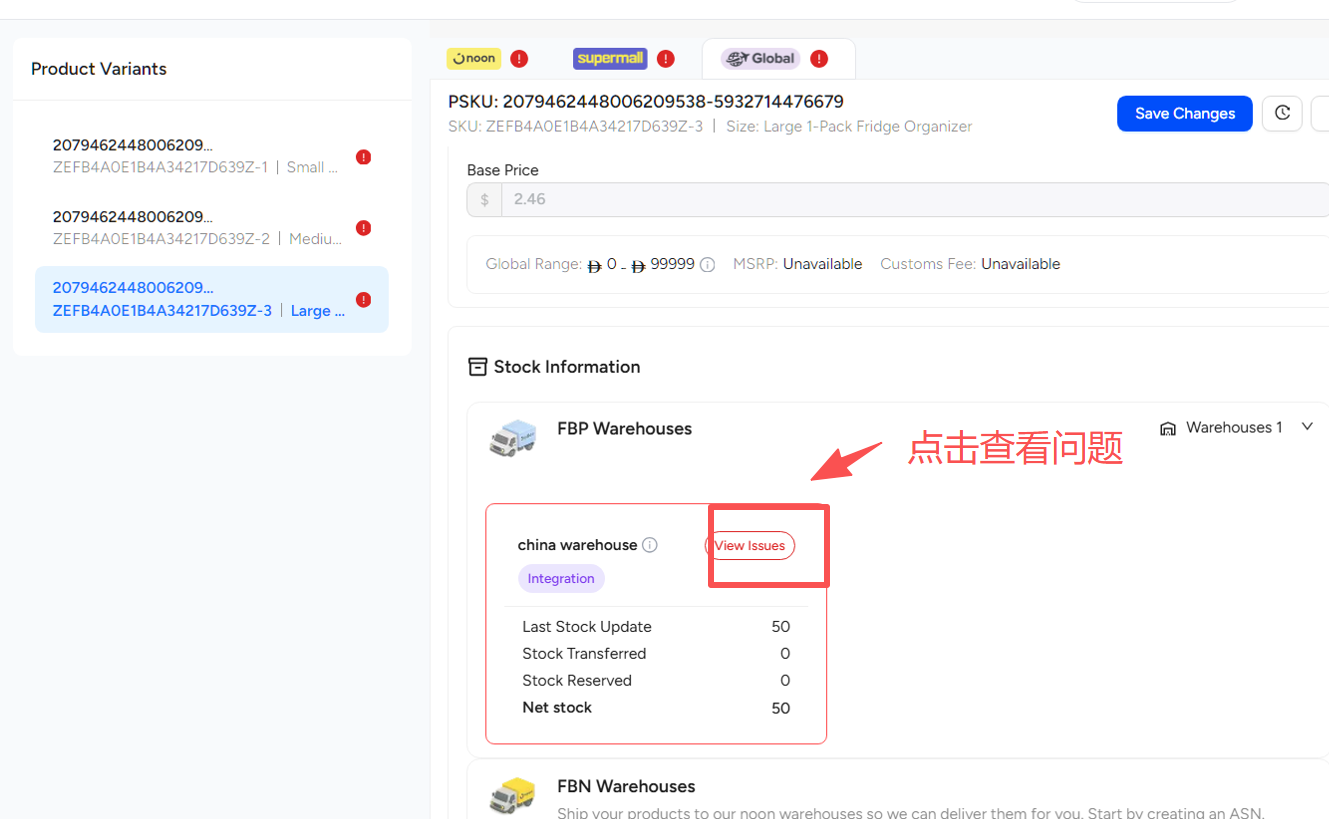
Task: Click the Stock Reserved value 0
Action: point(785,681)
